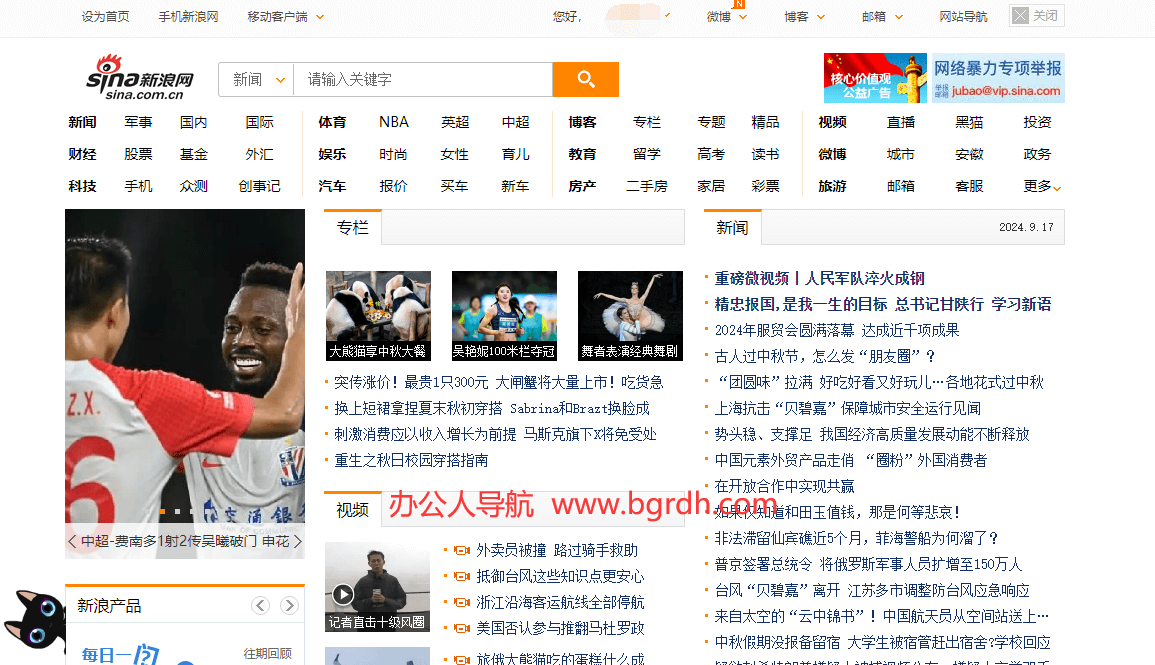Show next slide in photo carousel
1155x665 pixels.
(297, 541)
